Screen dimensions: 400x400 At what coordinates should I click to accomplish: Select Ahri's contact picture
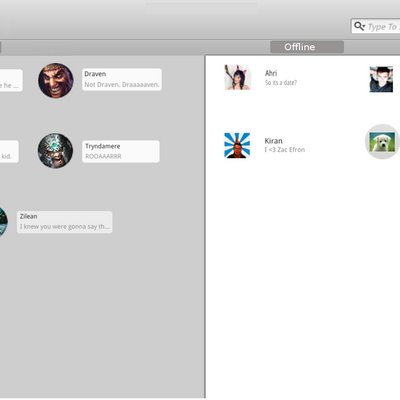pos(237,77)
